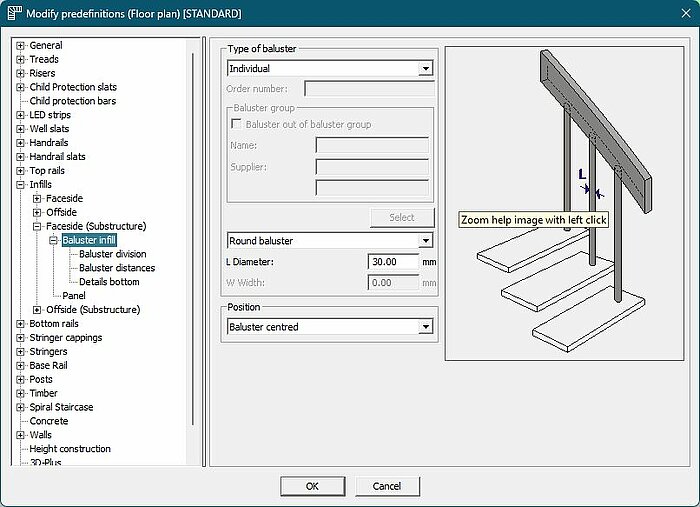This screenshot has width=700, height=507.
Task: Expand the Bottom rails node
Action: (20, 324)
